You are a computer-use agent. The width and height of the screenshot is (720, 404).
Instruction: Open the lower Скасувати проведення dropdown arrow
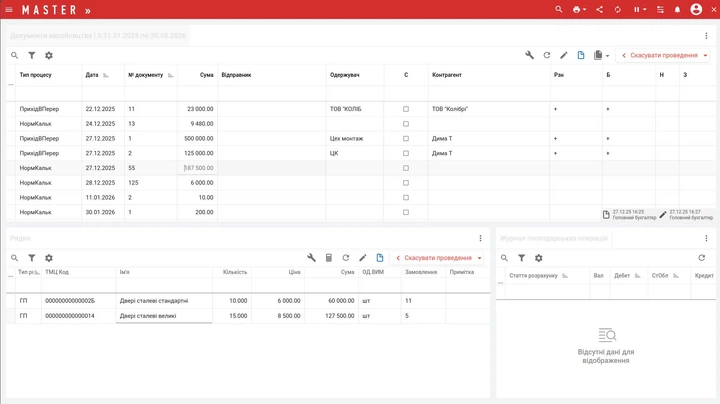click(x=479, y=258)
